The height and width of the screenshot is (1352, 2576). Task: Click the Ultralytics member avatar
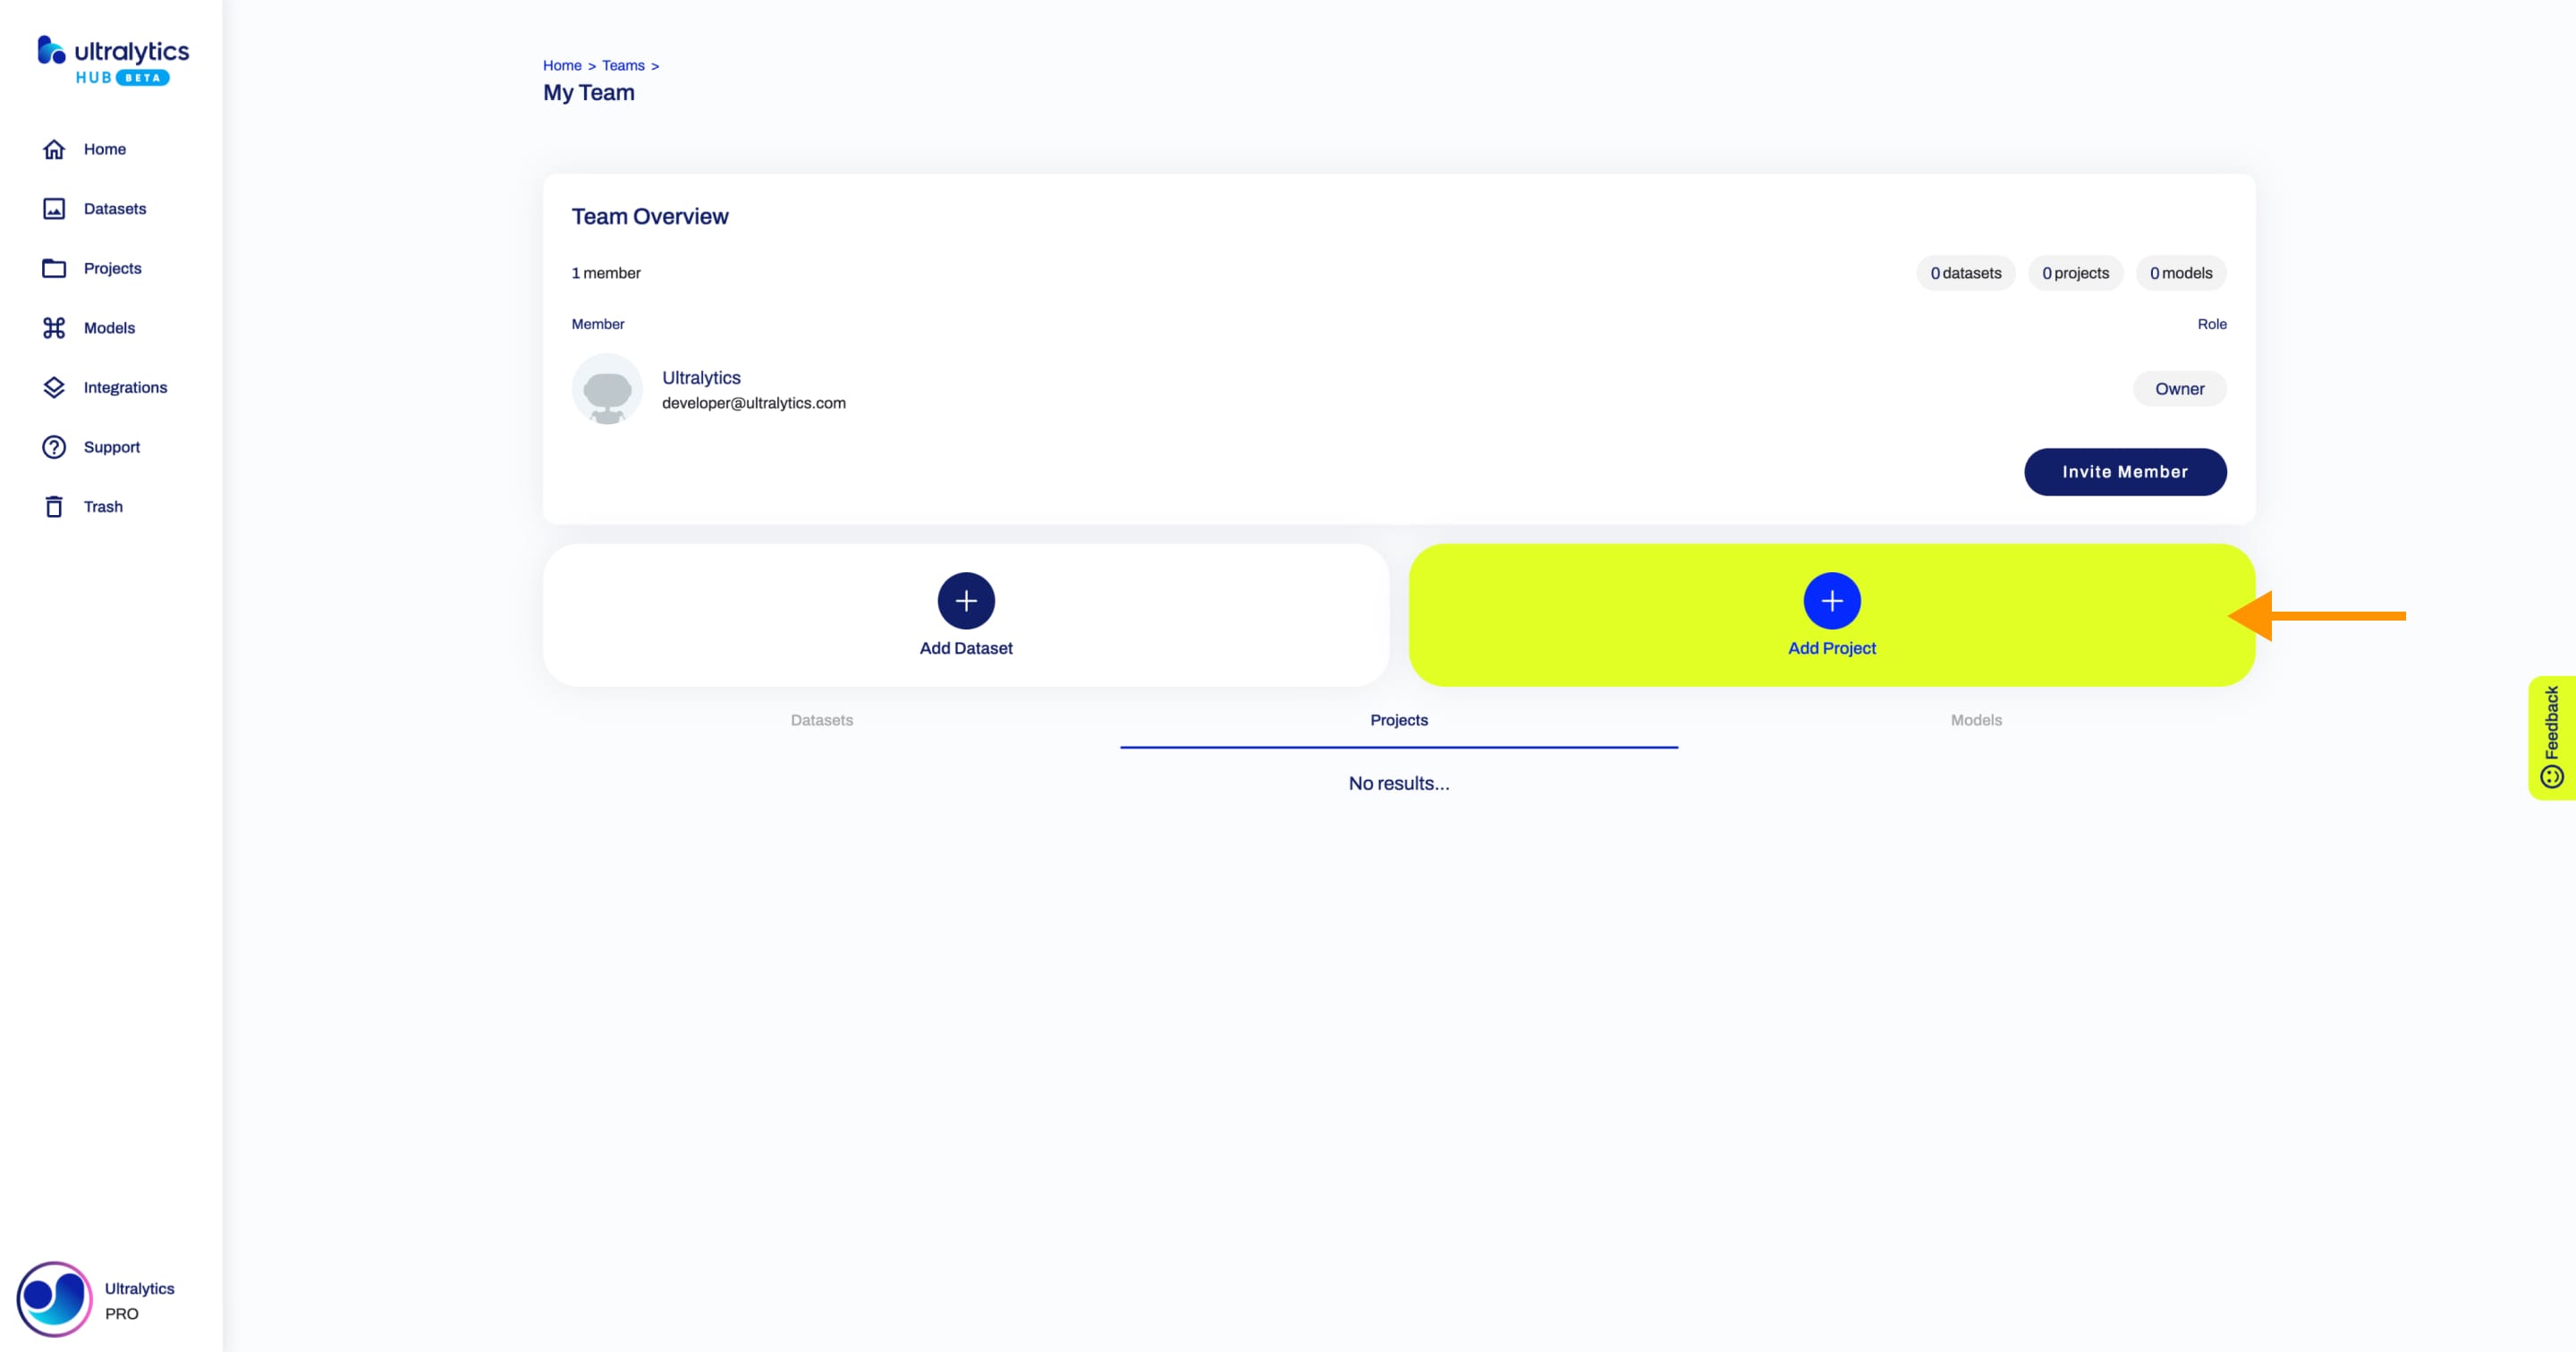coord(608,388)
